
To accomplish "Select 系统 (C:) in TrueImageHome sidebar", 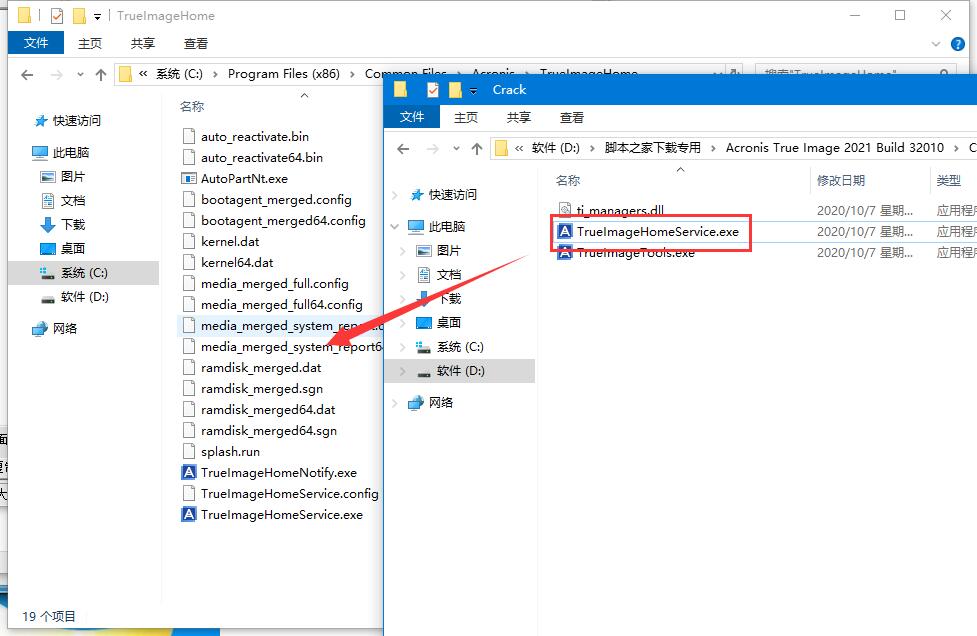I will click(x=83, y=273).
